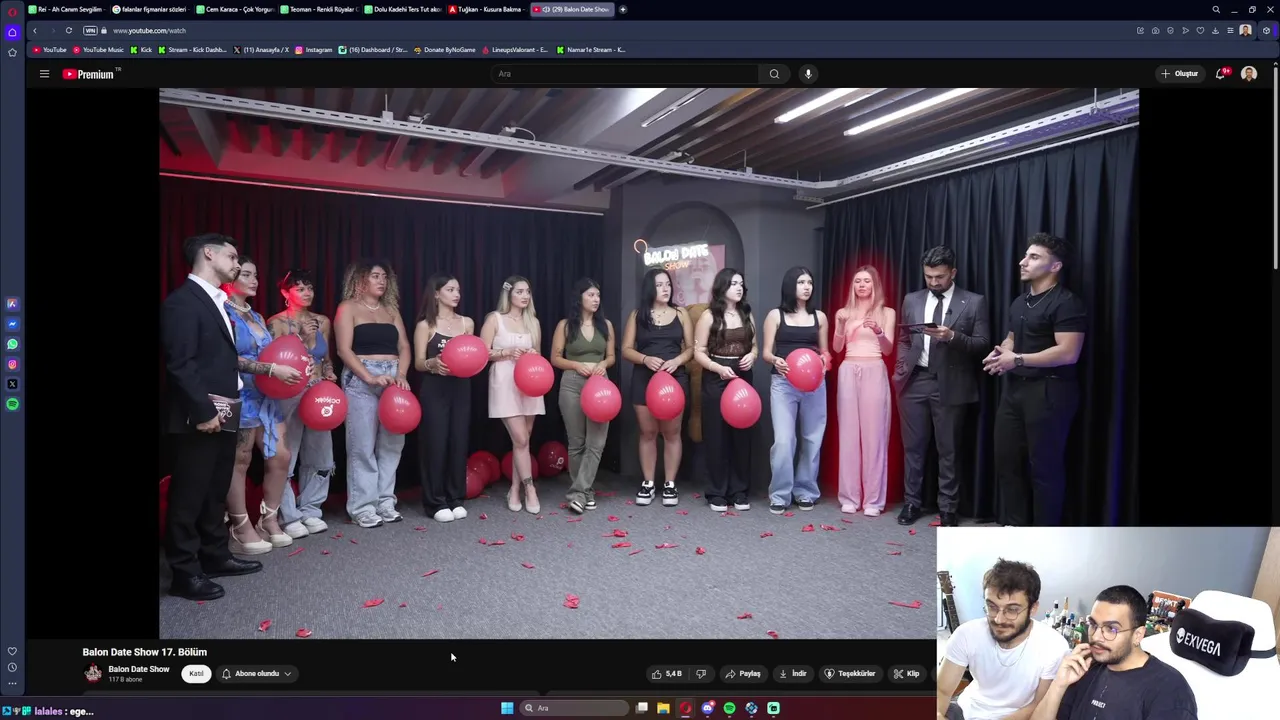The image size is (1280, 720).
Task: Open YouTube notifications bell
Action: pos(1221,74)
